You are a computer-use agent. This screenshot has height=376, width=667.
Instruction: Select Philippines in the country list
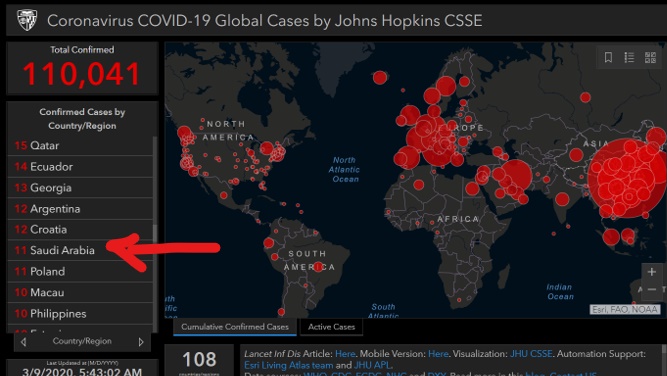[x=80, y=313]
